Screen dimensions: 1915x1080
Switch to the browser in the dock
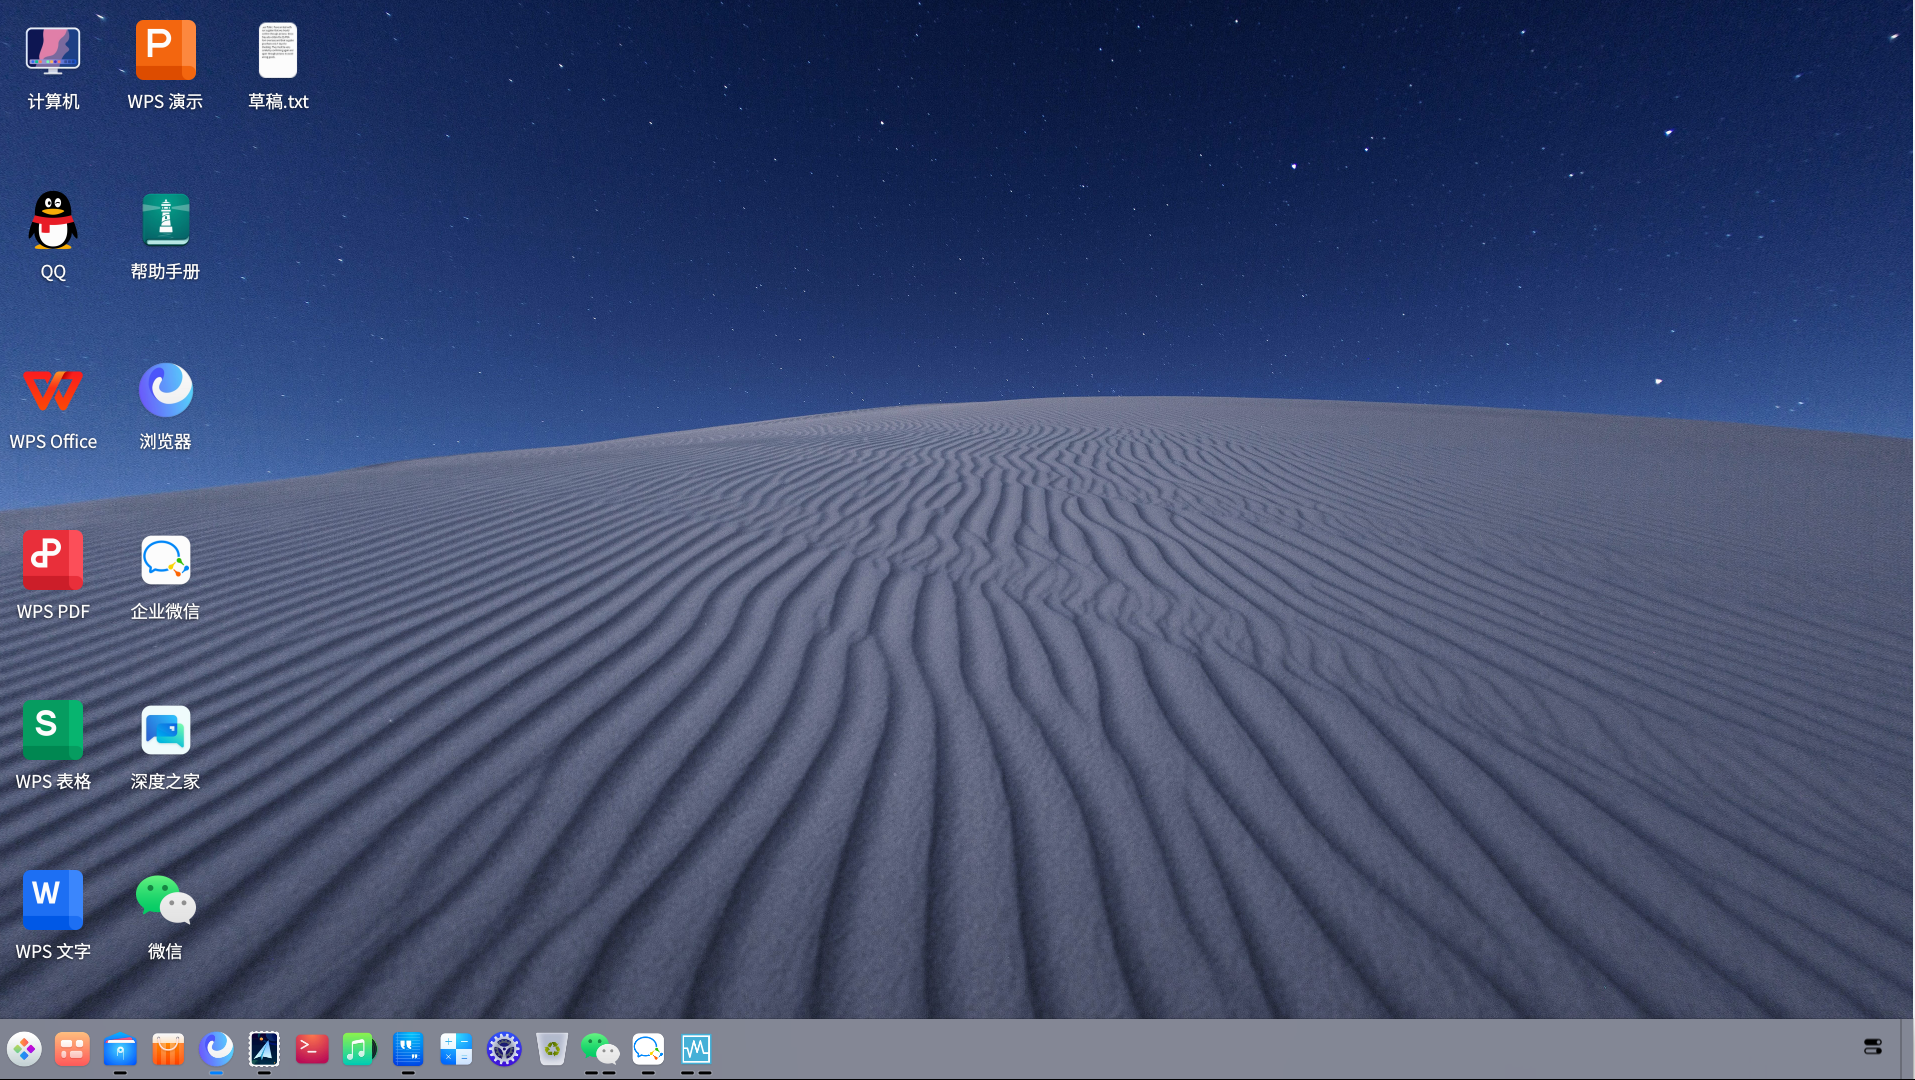[x=216, y=1049]
